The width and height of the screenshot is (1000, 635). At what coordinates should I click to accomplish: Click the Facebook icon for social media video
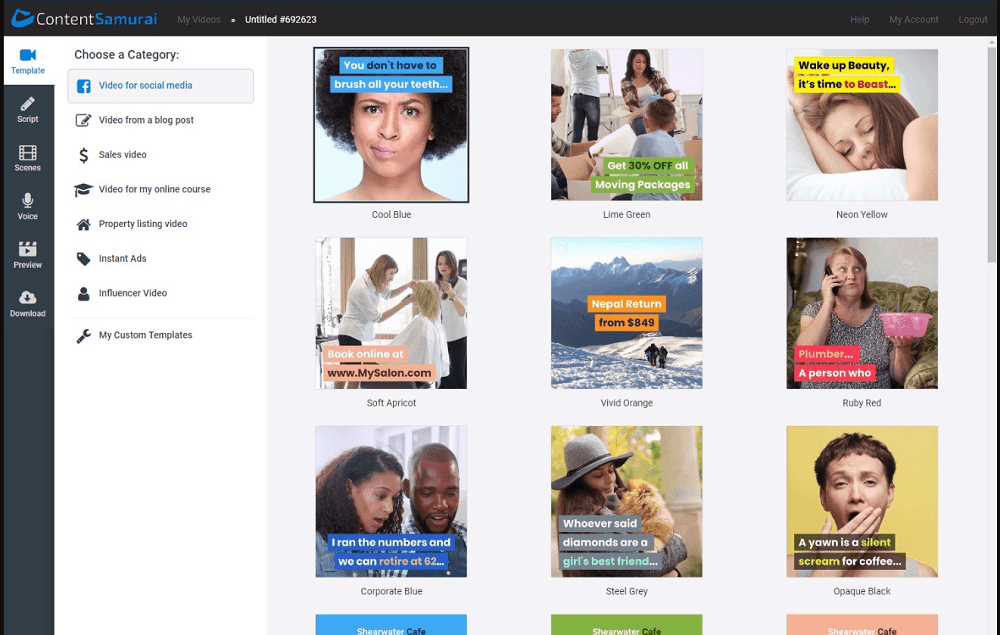[x=84, y=86]
